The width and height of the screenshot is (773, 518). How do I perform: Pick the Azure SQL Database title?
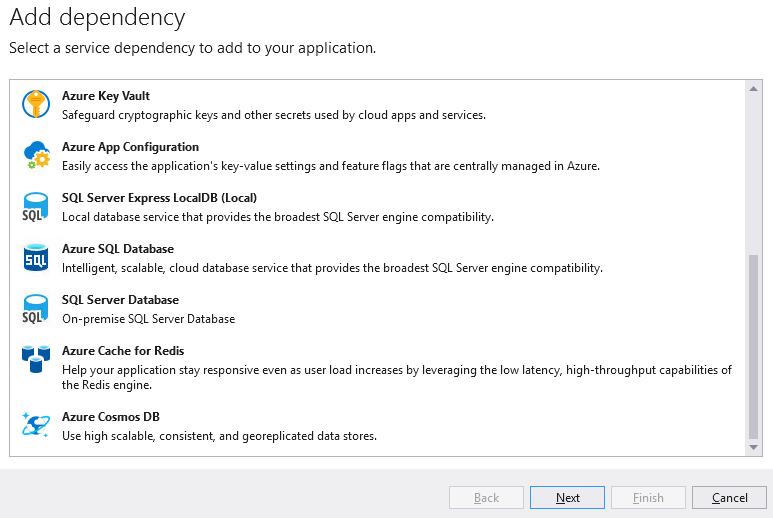[x=118, y=249]
